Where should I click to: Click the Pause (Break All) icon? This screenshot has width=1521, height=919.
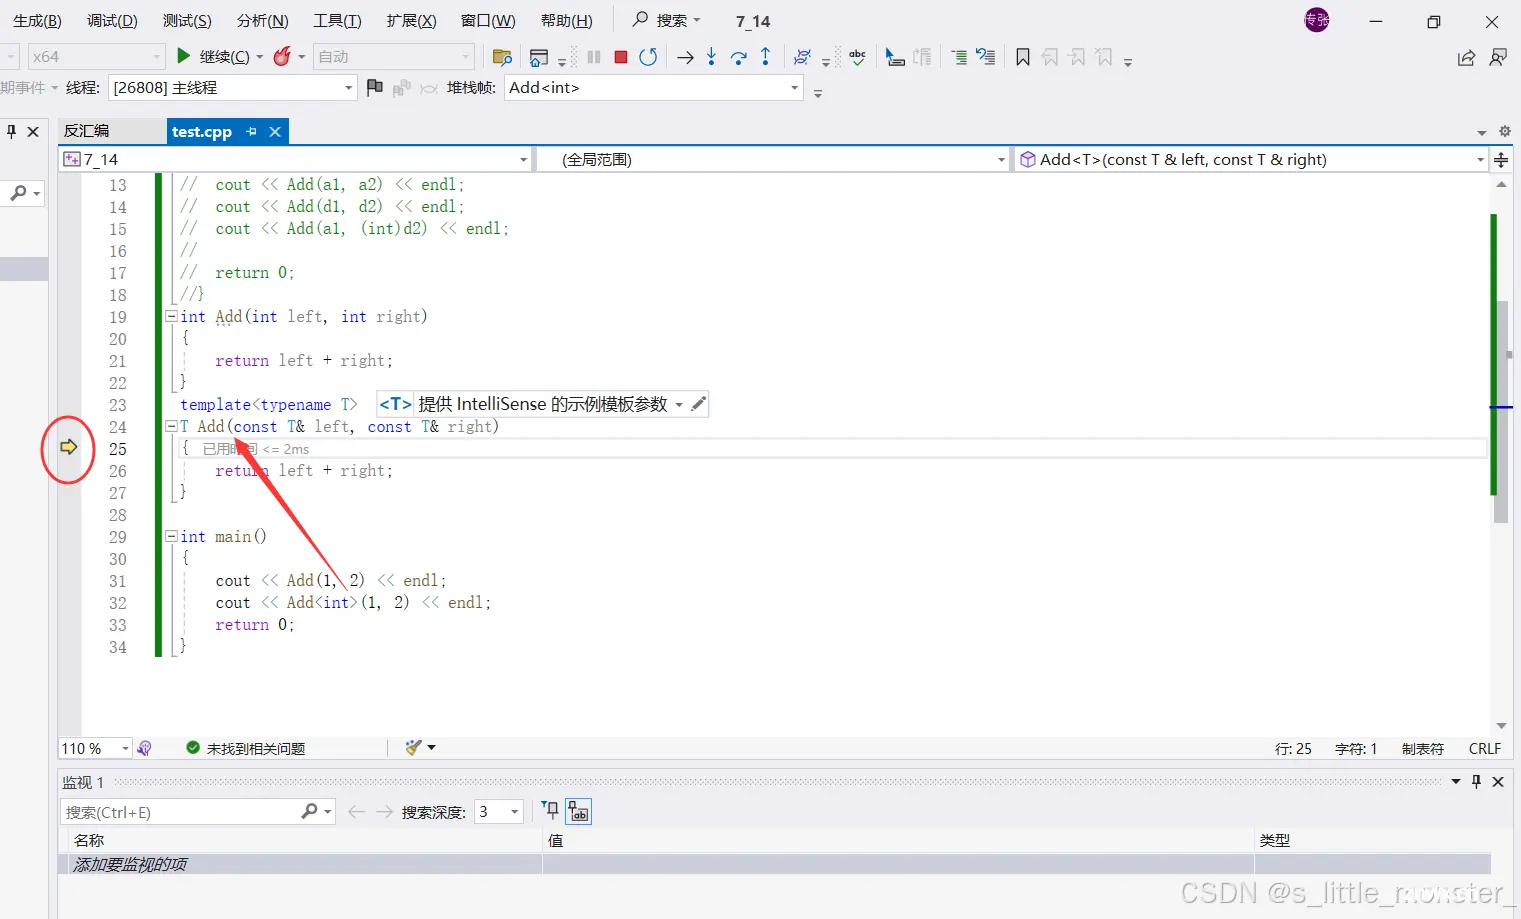coord(594,57)
